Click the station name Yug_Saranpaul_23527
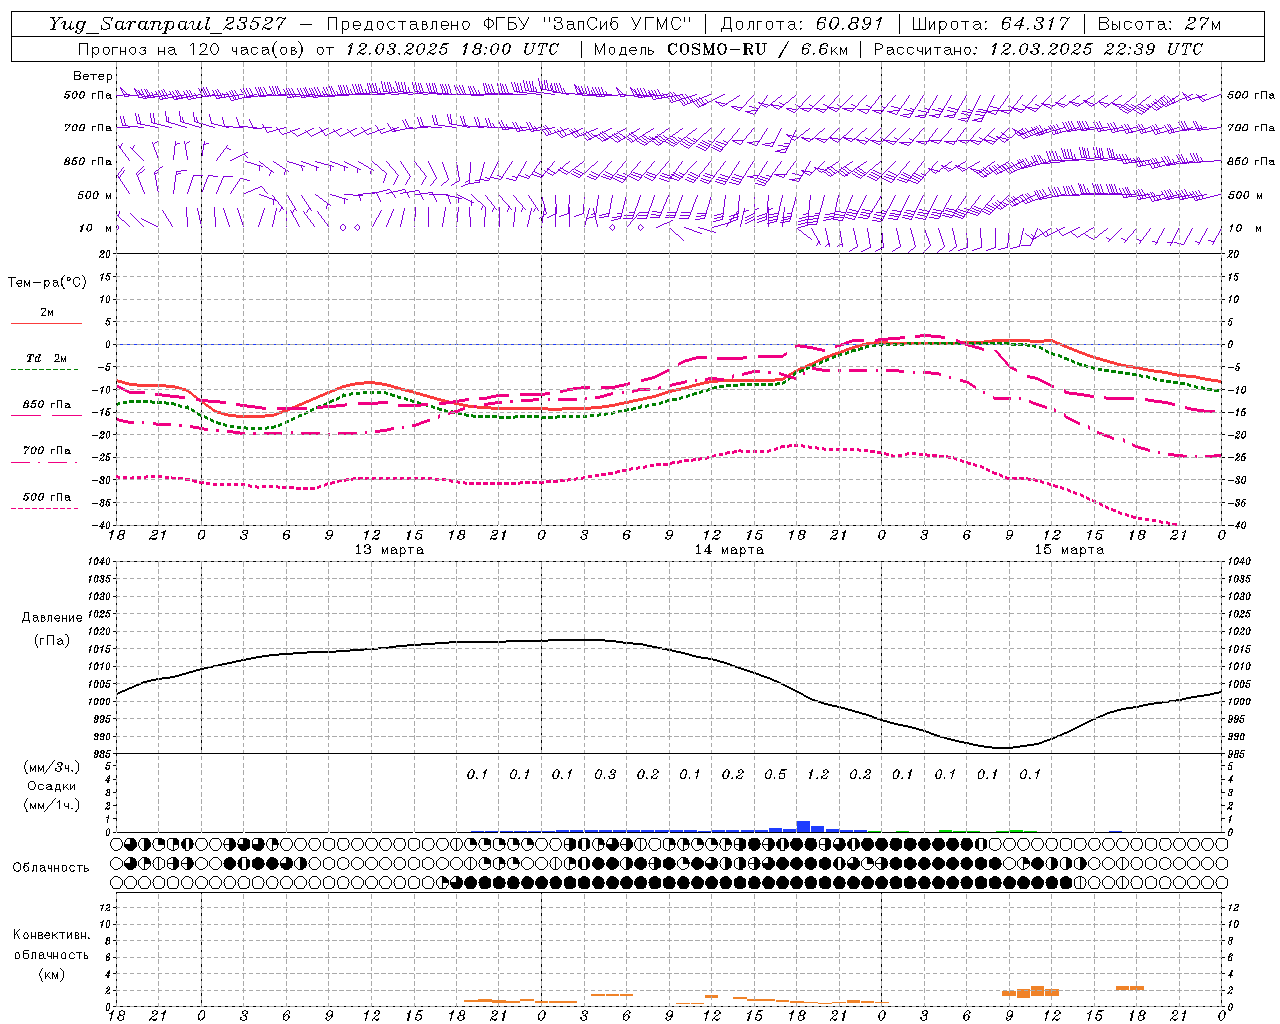Viewport: 1280px width, 1024px height. pos(167,24)
